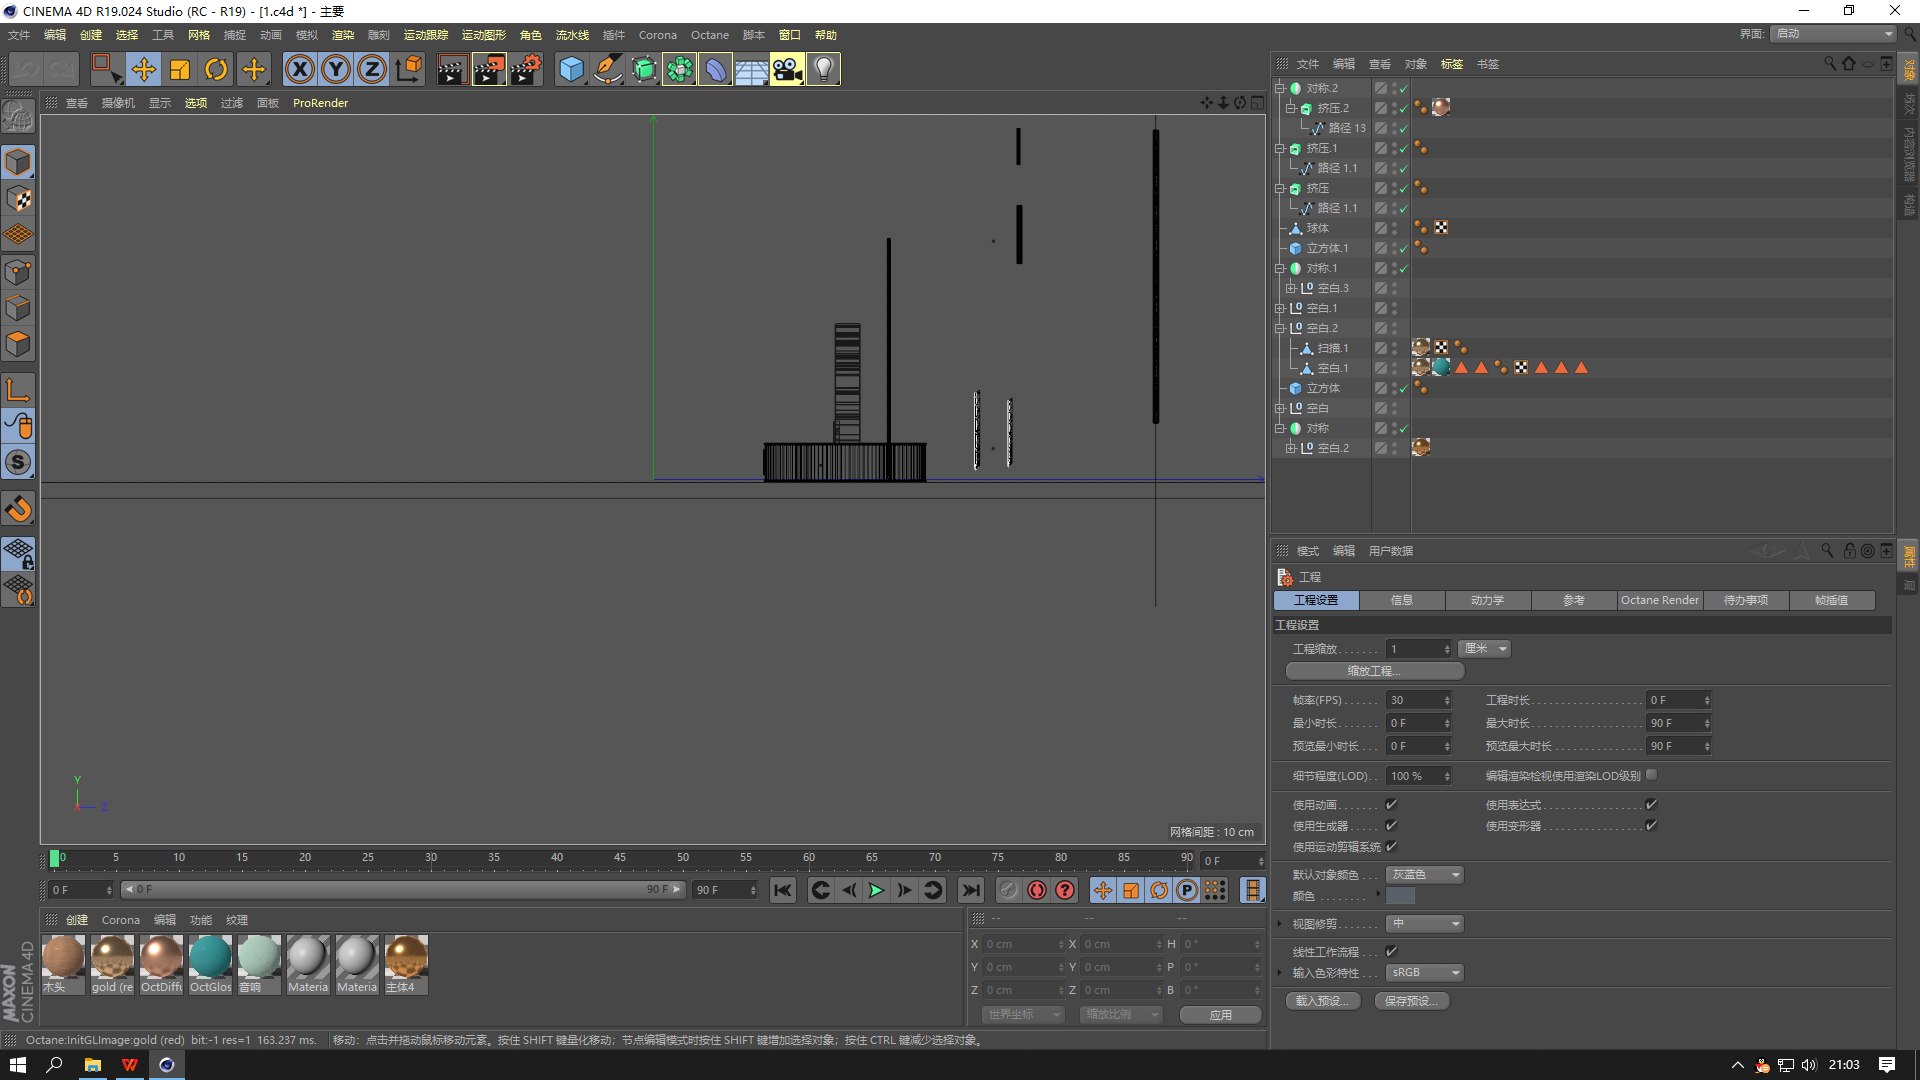This screenshot has width=1920, height=1080.
Task: Enable 编辑渲染检视使用渲染LOD级别 checkbox
Action: (x=1651, y=774)
